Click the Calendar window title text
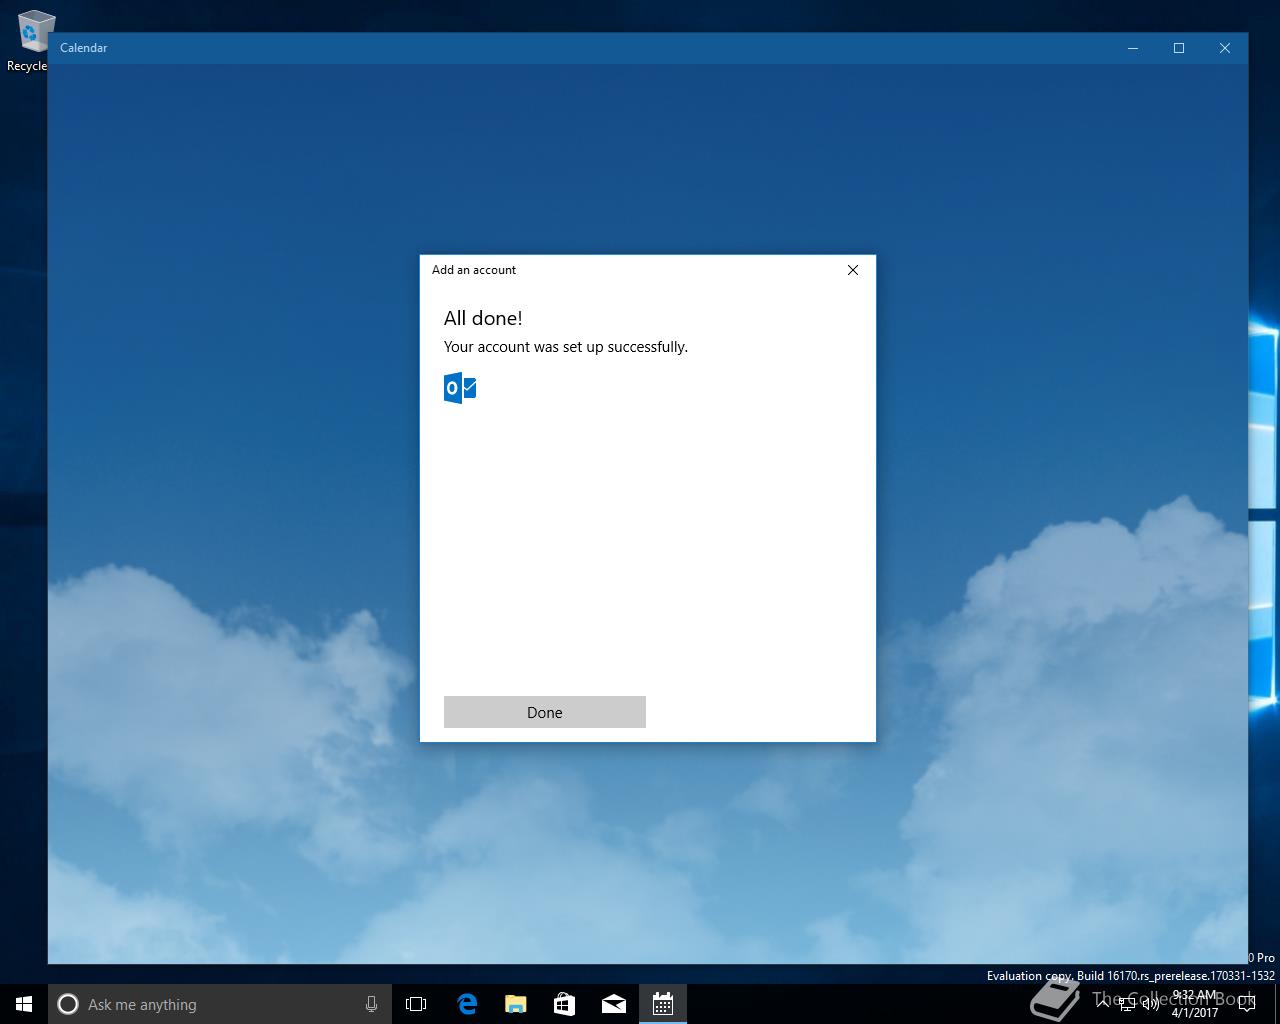The image size is (1280, 1024). [84, 48]
